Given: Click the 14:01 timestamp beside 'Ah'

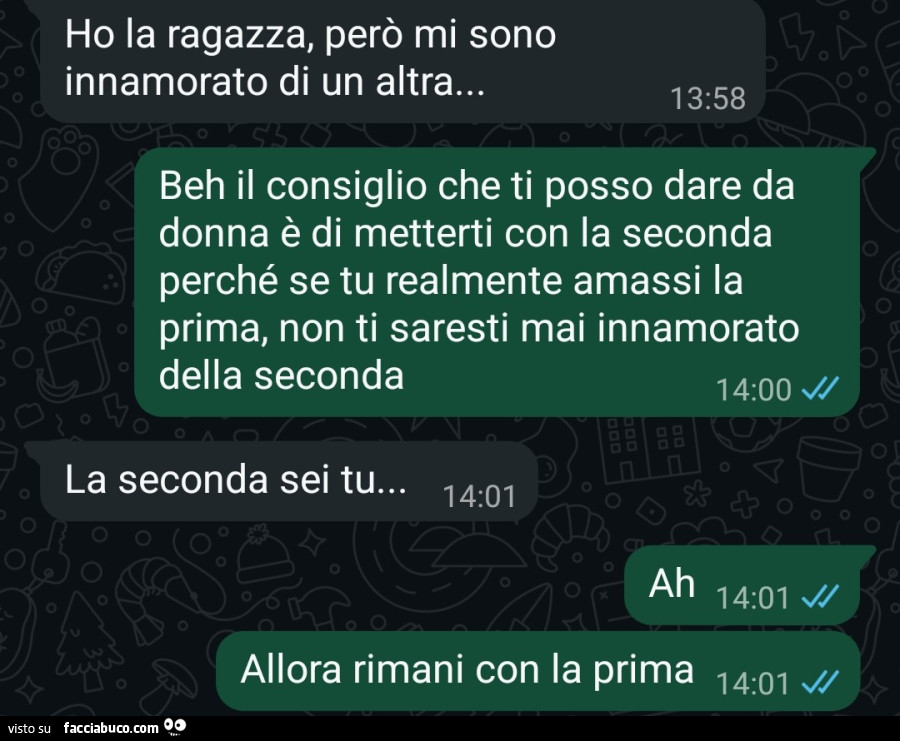Looking at the screenshot, I should click(x=753, y=598).
